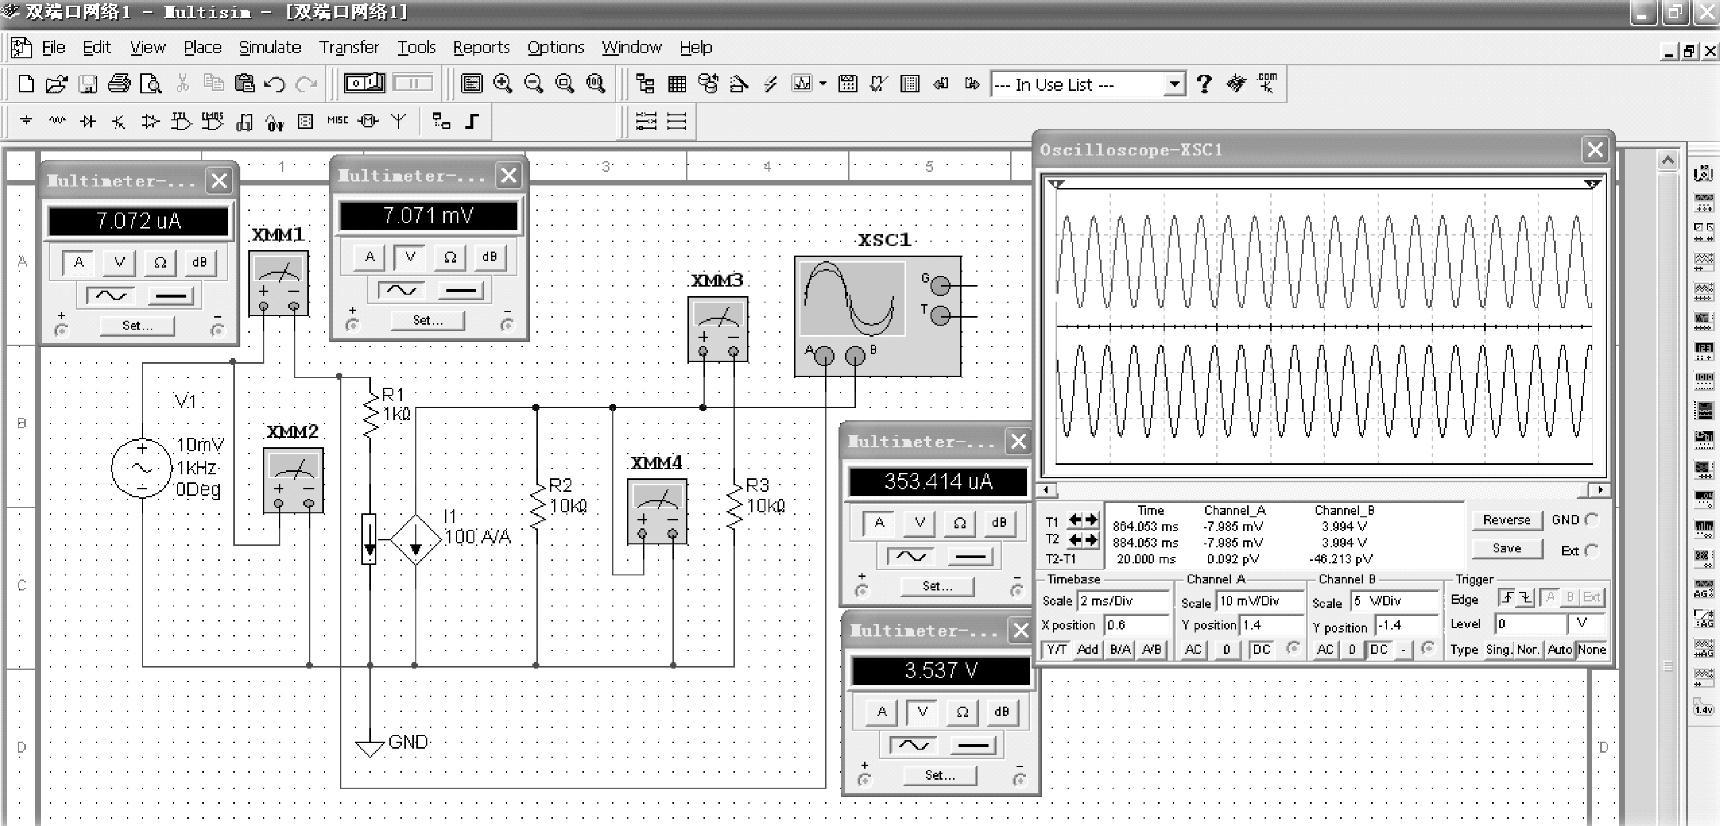Expand the Grapher dropdown arrow
Screen dimensions: 1720x826
[x=823, y=84]
